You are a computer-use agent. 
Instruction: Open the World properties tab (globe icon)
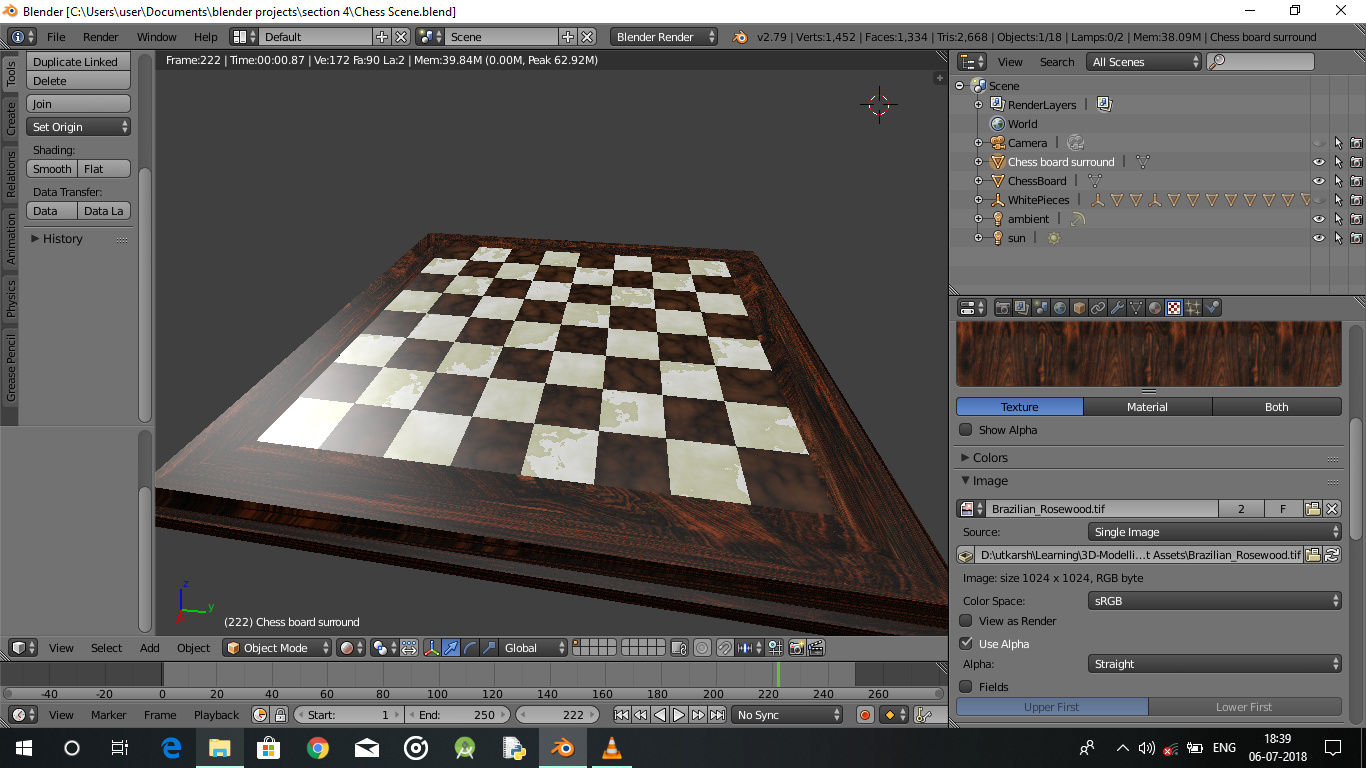pos(1059,308)
